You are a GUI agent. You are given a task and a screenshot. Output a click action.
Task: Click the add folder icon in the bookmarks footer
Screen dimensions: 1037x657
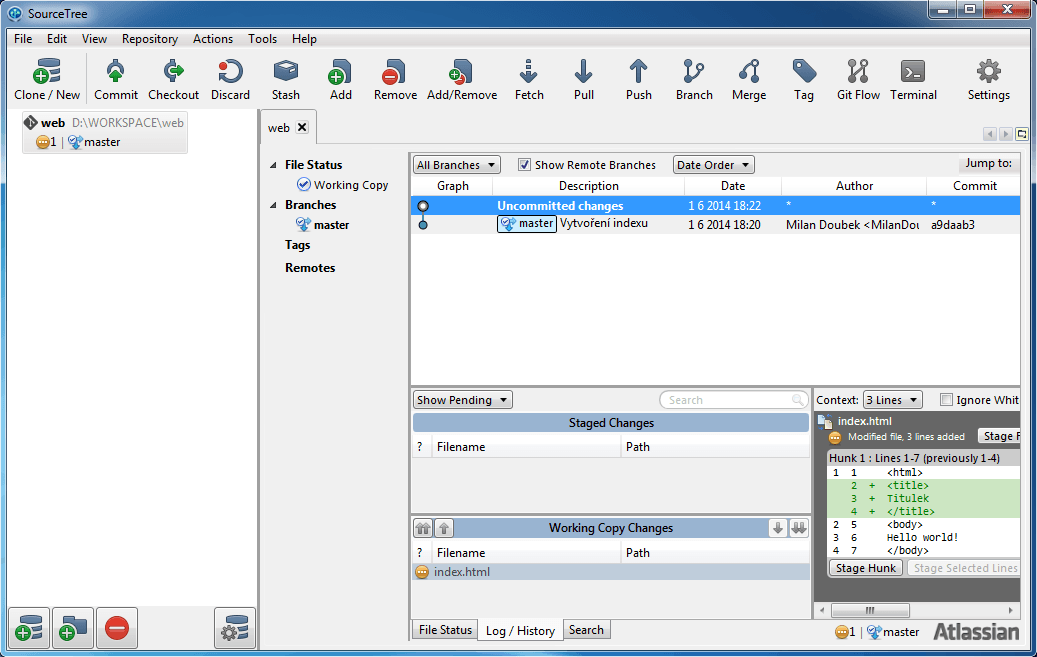tap(73, 627)
